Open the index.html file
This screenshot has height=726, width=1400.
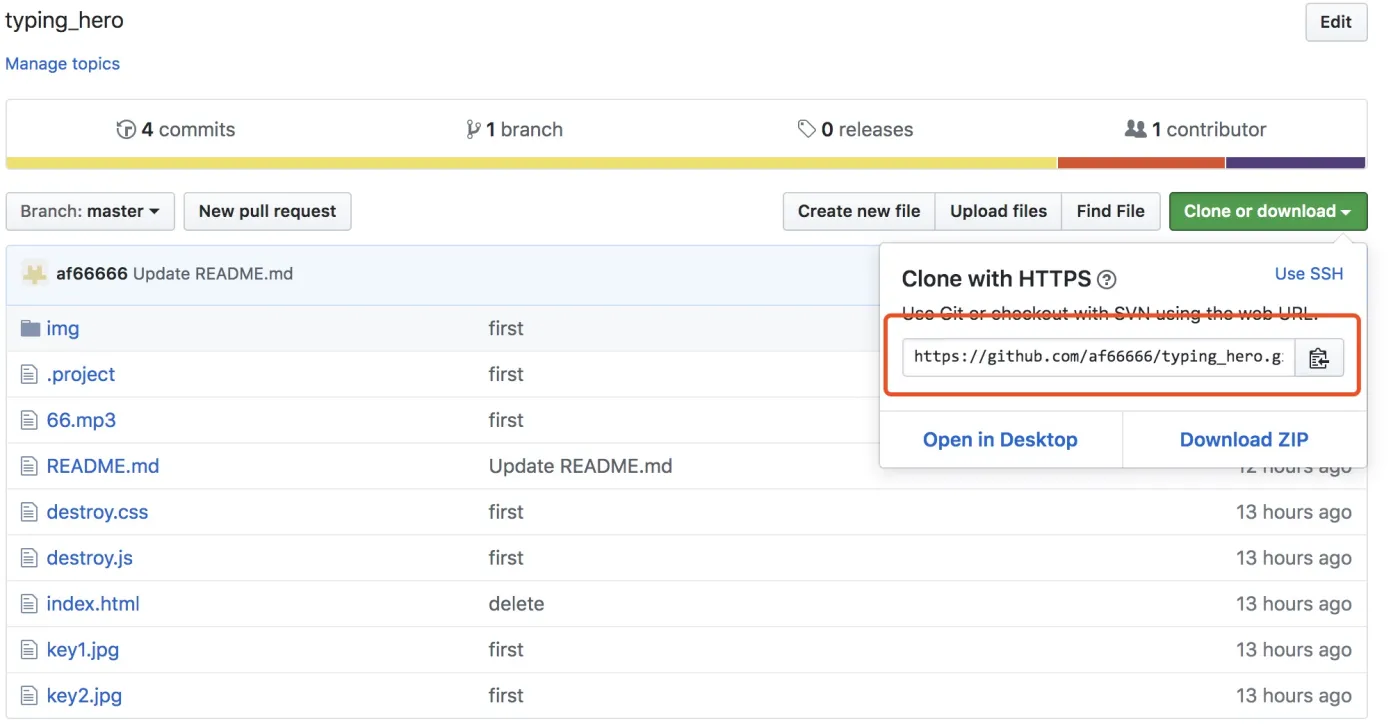click(93, 604)
